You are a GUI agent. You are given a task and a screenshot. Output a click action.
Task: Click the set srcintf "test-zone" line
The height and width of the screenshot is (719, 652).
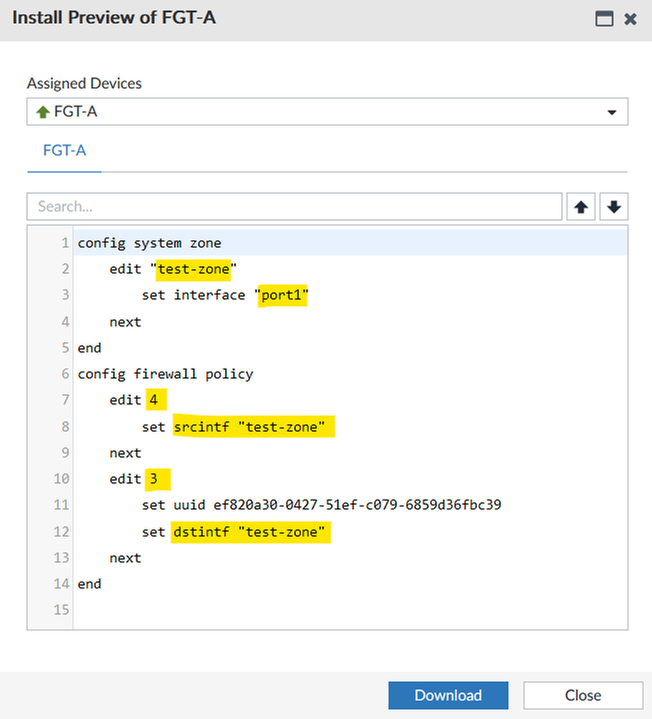coord(235,427)
